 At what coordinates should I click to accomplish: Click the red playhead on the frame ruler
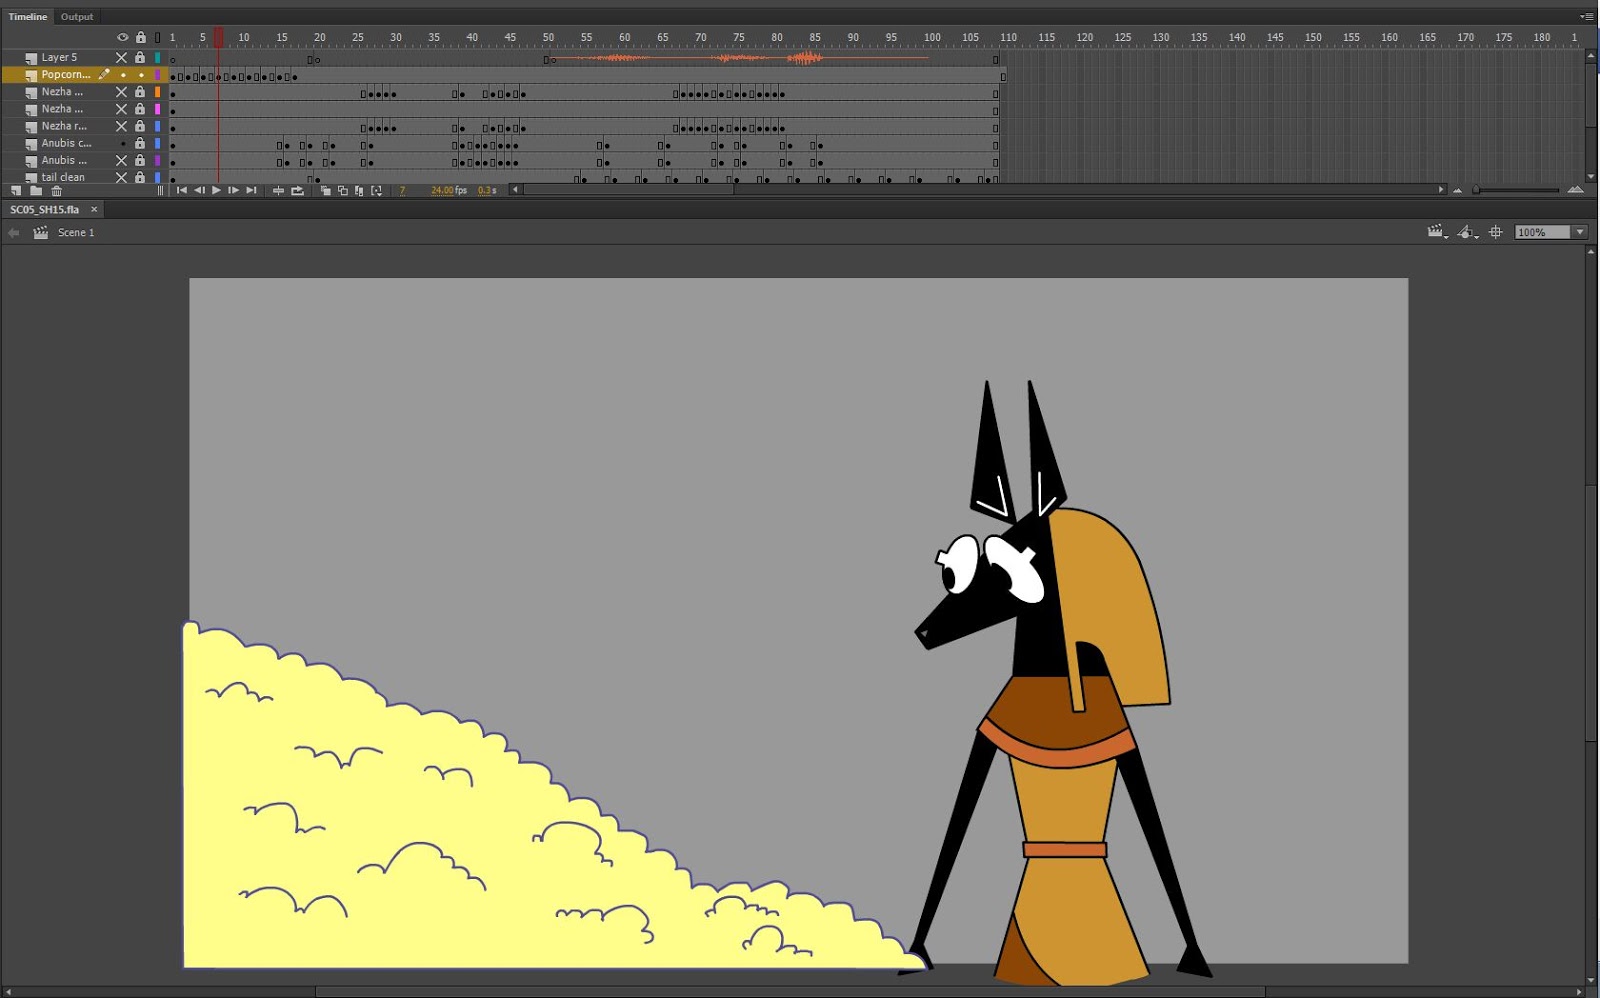218,37
